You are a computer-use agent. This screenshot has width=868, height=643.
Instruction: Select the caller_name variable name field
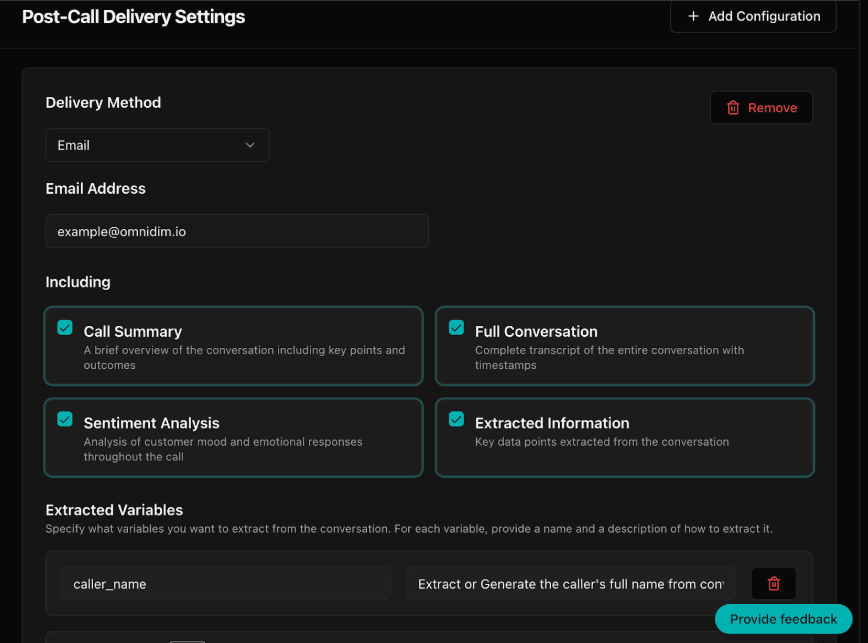pyautogui.click(x=225, y=583)
